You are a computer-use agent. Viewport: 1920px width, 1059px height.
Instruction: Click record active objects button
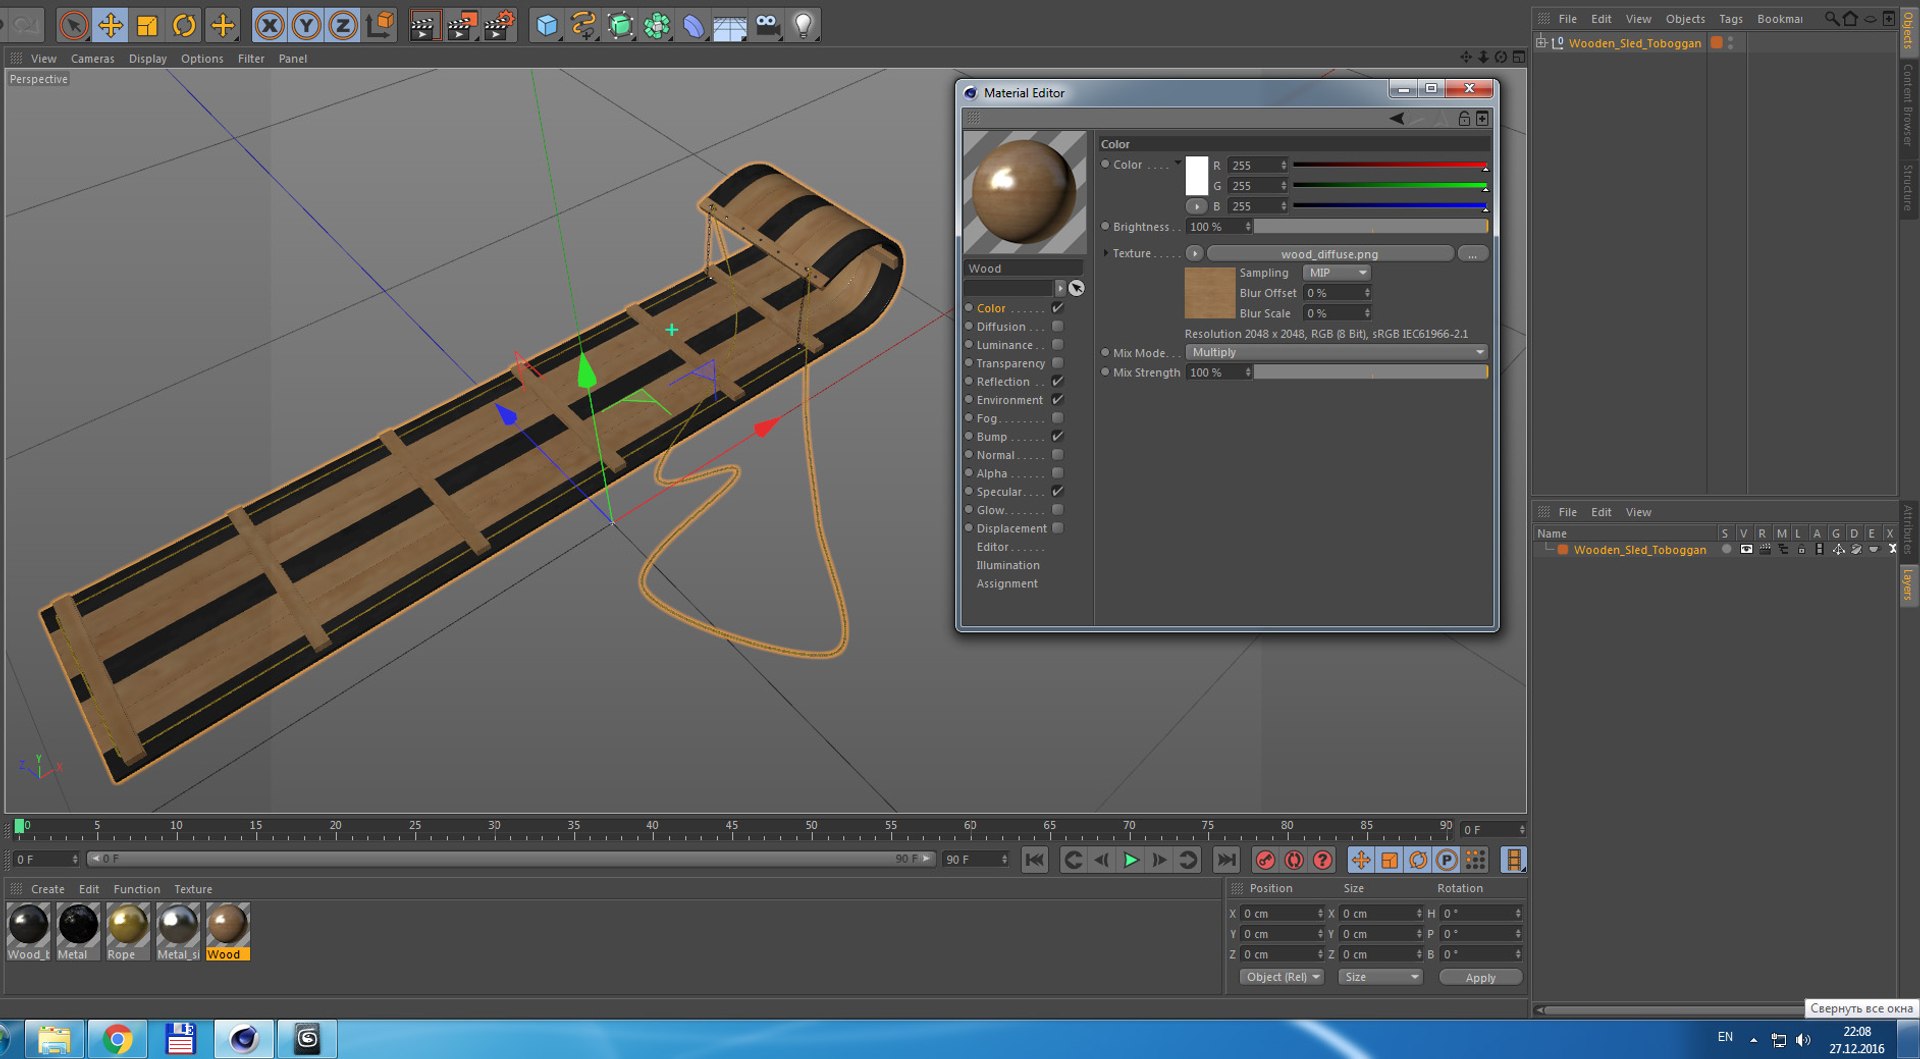tap(1265, 860)
